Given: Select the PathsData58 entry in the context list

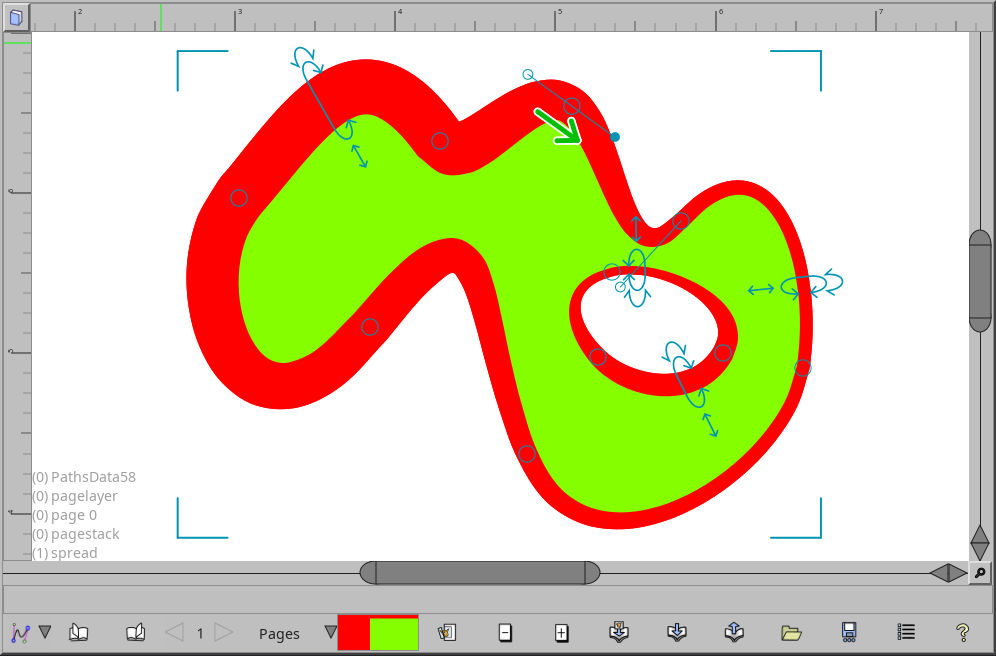Looking at the screenshot, I should click(83, 477).
